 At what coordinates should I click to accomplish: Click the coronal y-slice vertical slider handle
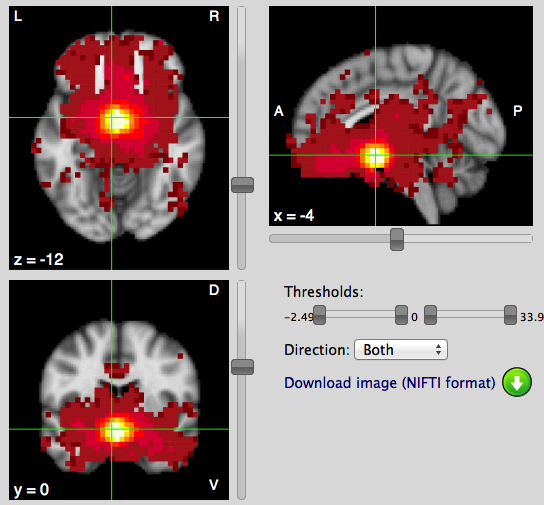[x=242, y=367]
